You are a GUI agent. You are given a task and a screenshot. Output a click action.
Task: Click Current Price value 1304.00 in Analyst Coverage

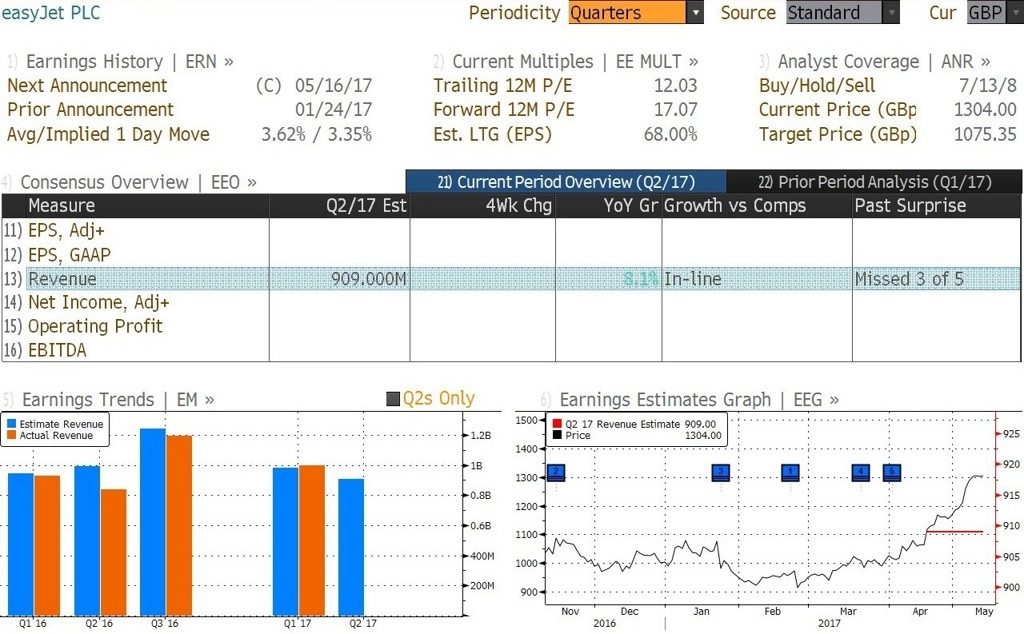pos(985,110)
